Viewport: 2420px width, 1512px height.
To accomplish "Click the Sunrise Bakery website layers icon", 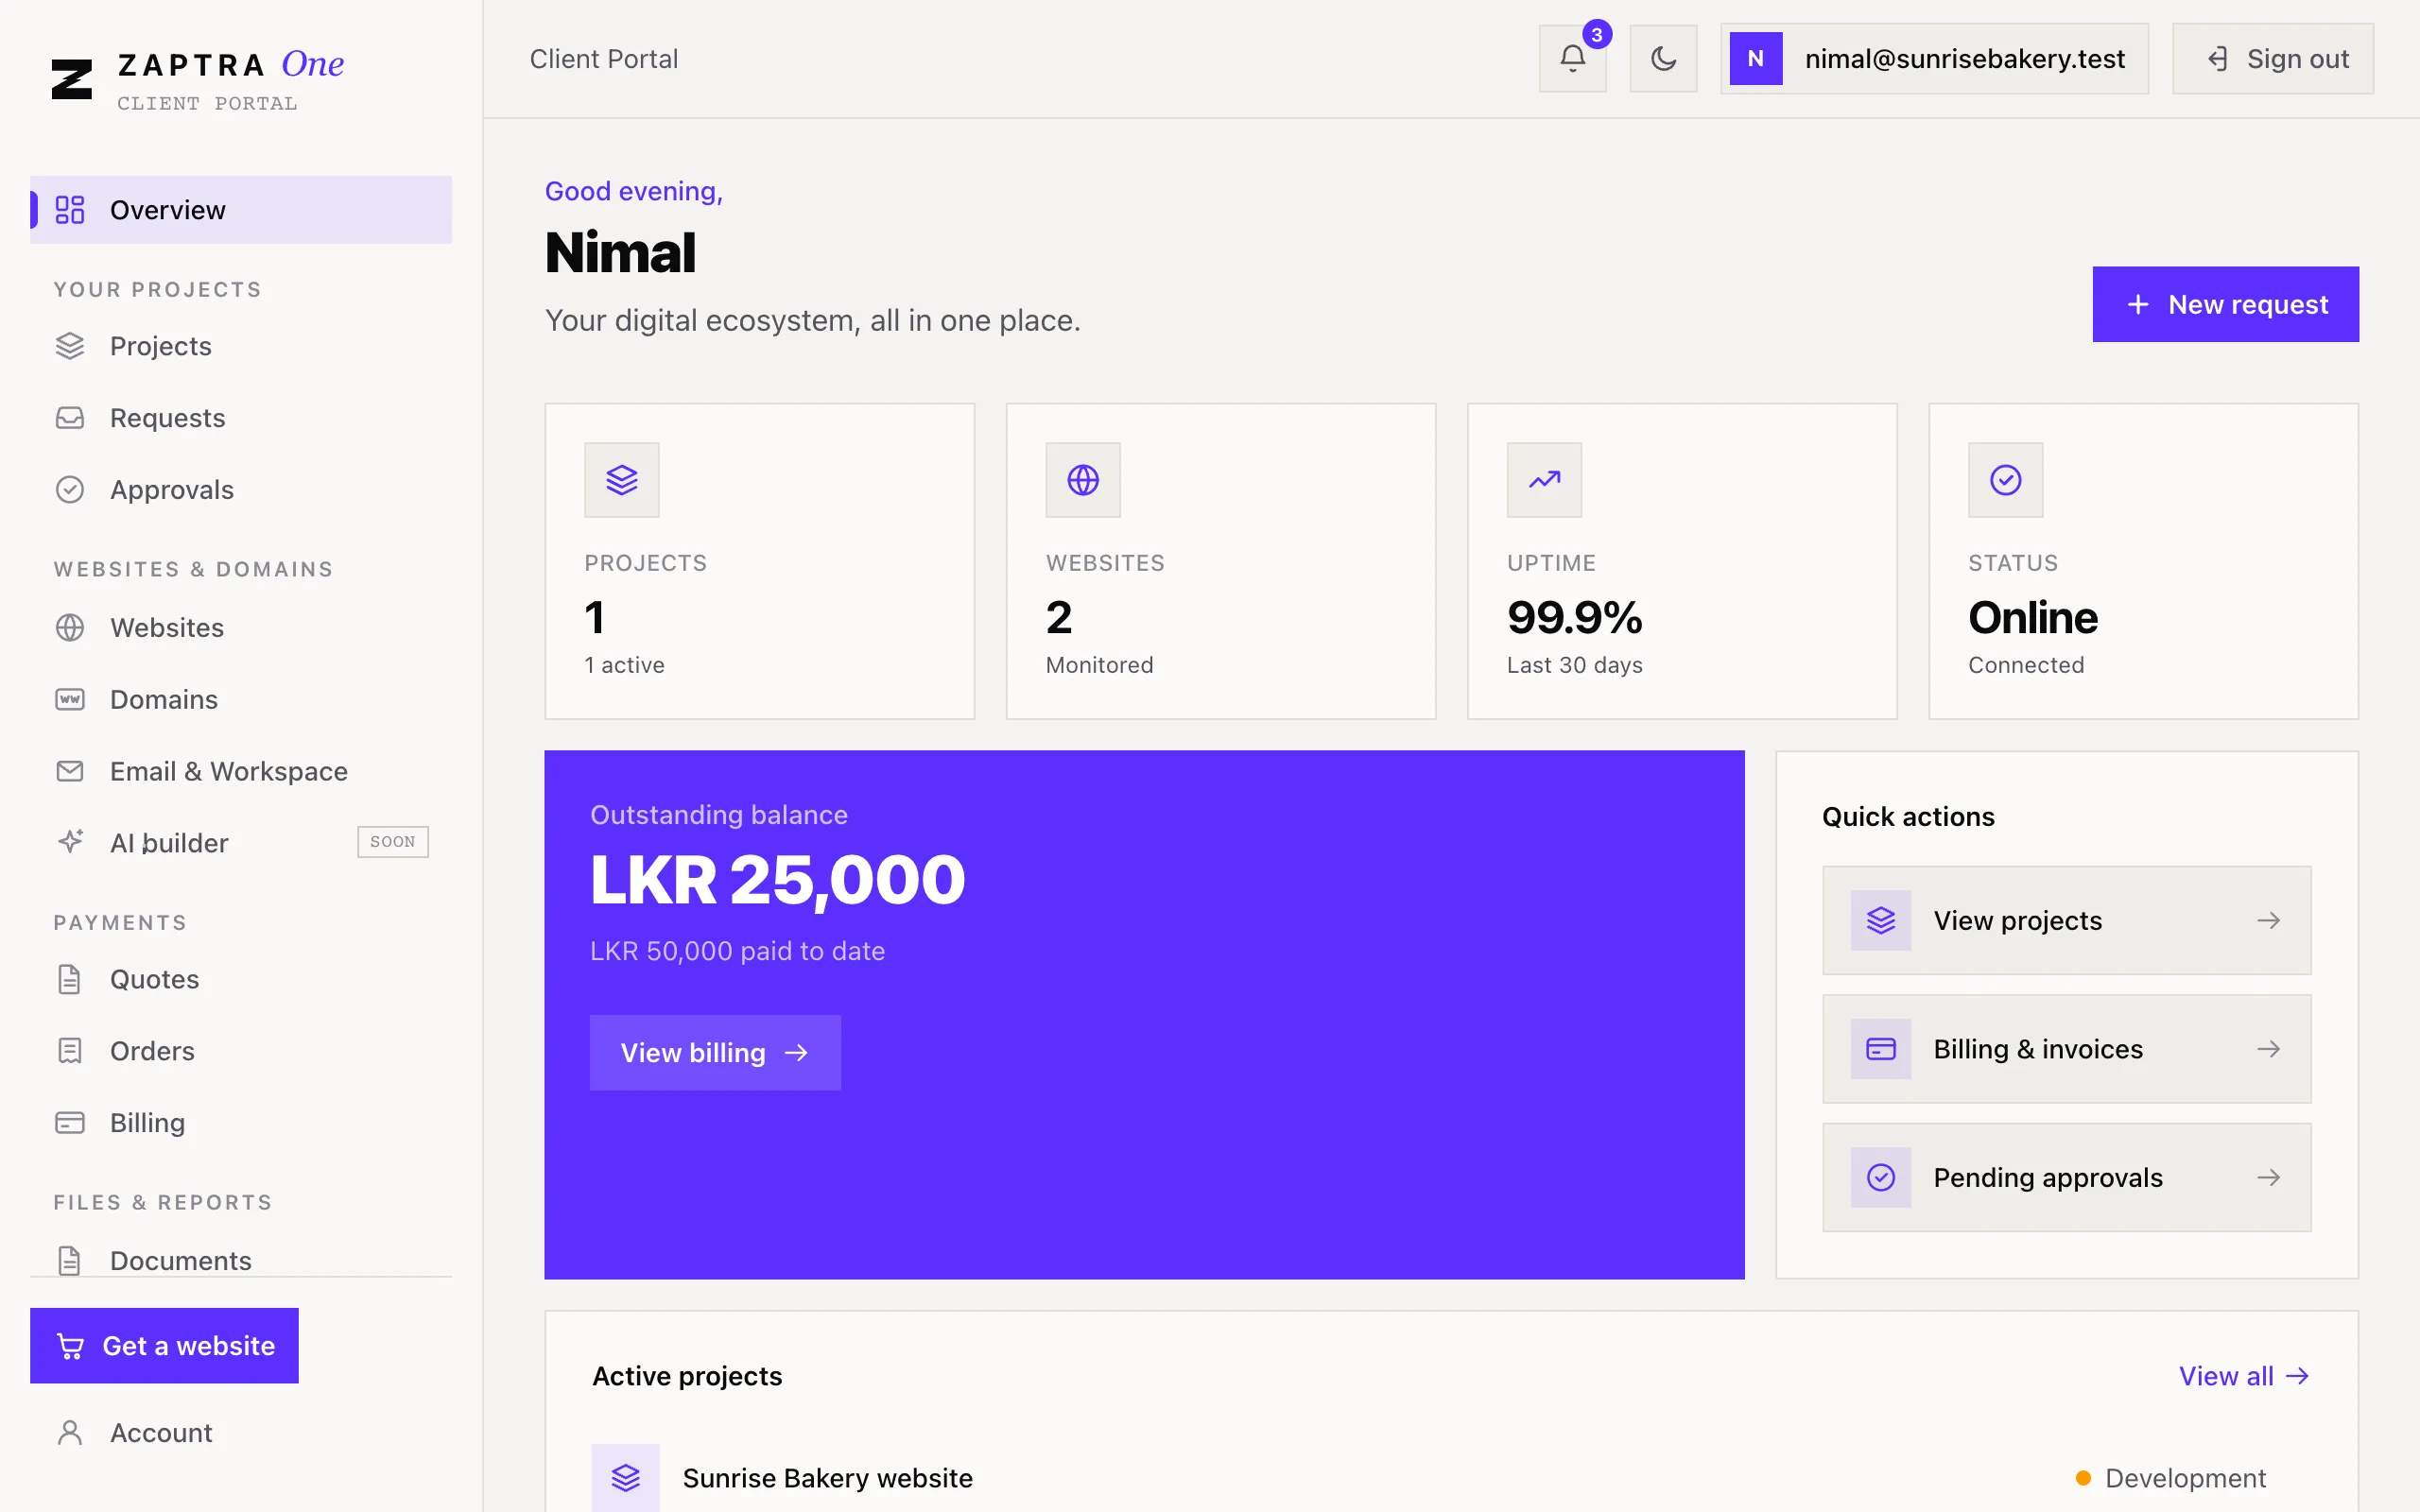I will click(626, 1477).
